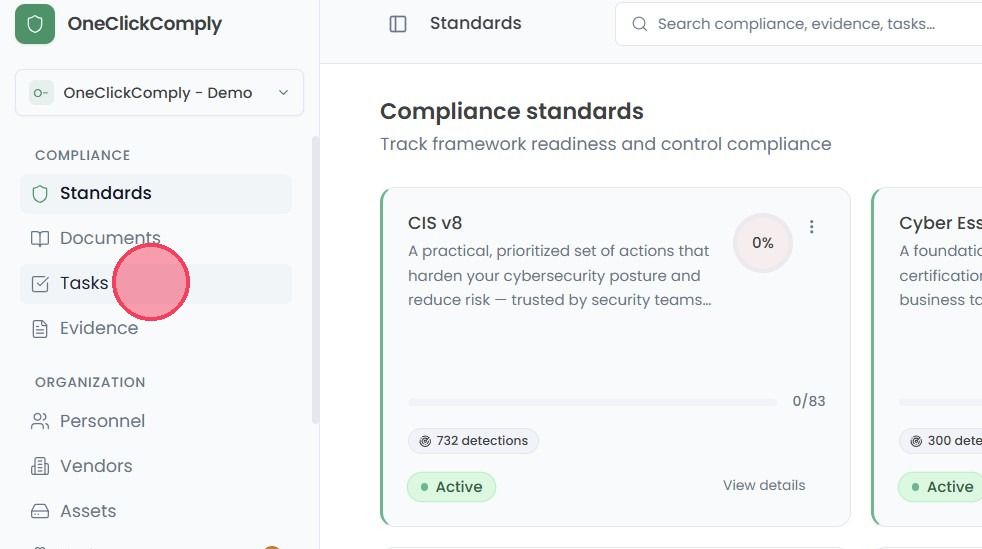This screenshot has width=982, height=549.
Task: Click the CIS v8 description text
Action: (560, 275)
